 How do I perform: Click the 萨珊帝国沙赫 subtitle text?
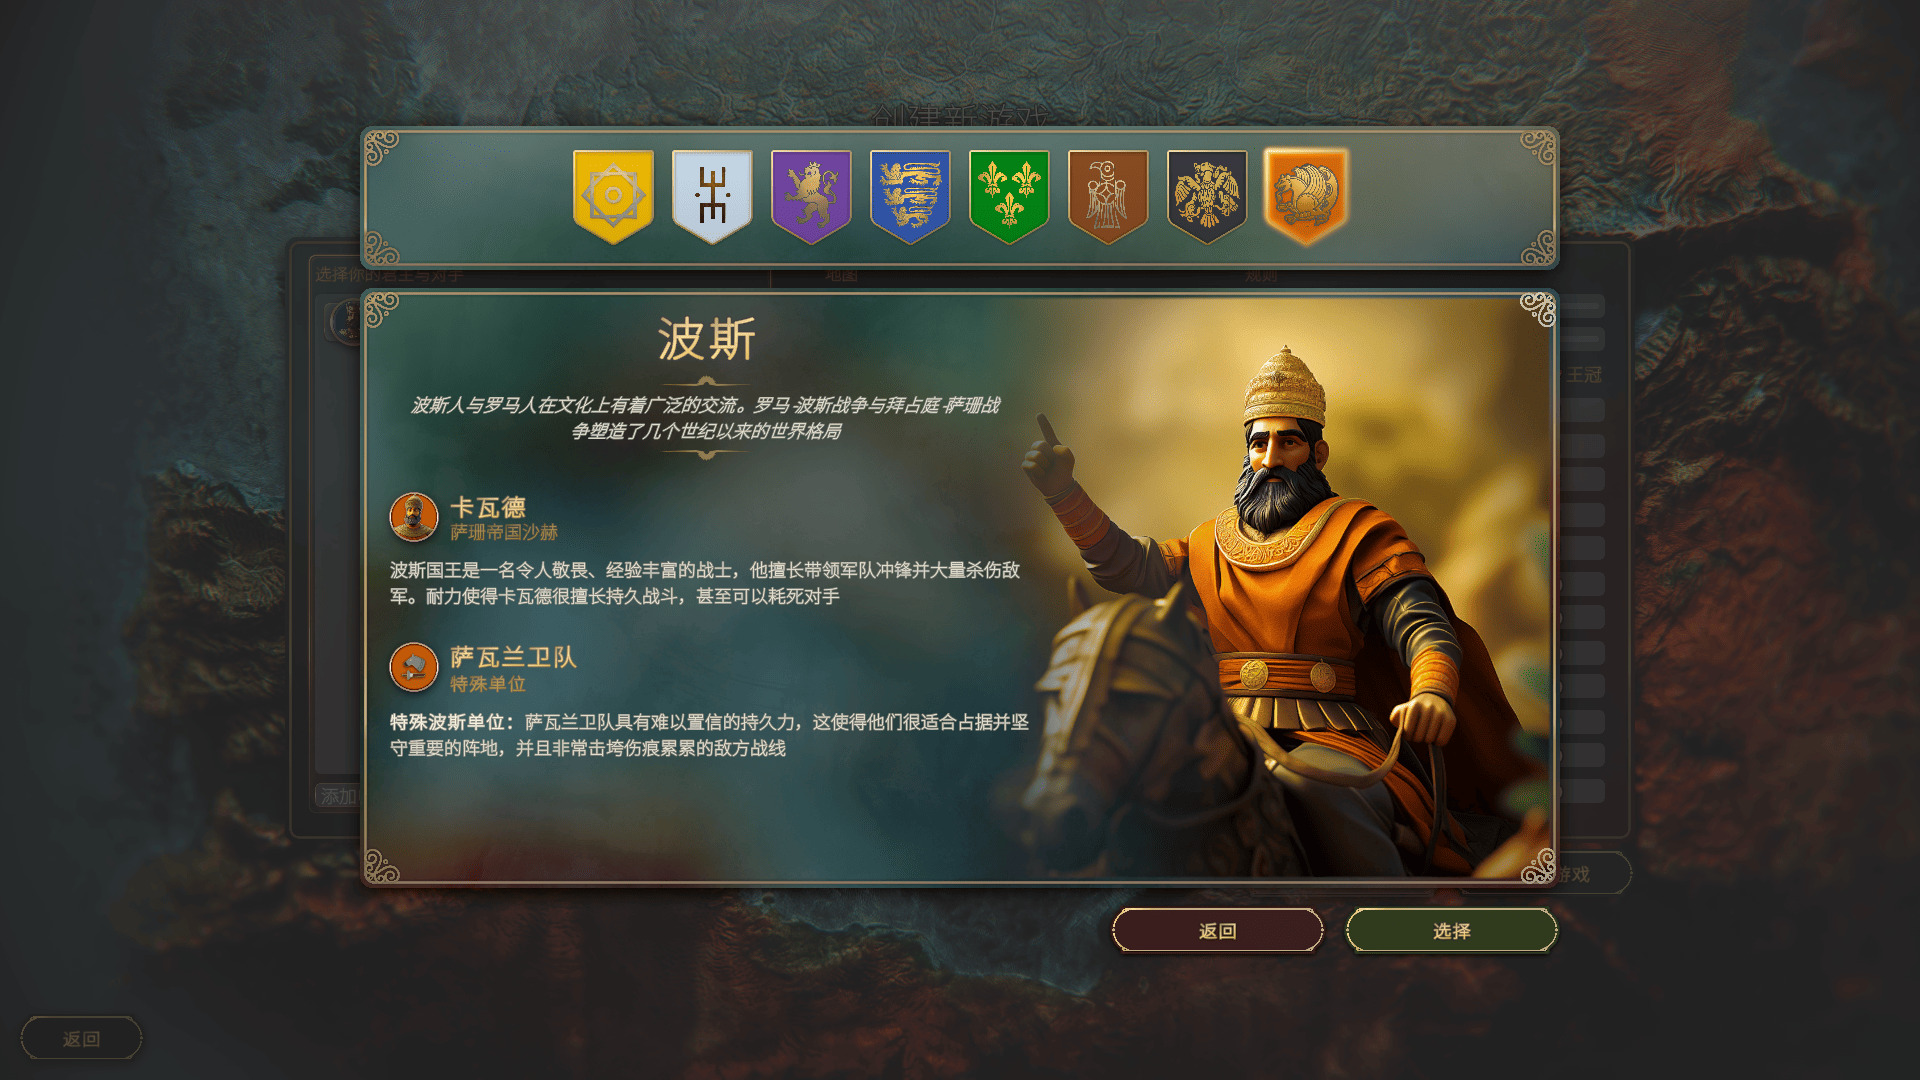pos(504,533)
